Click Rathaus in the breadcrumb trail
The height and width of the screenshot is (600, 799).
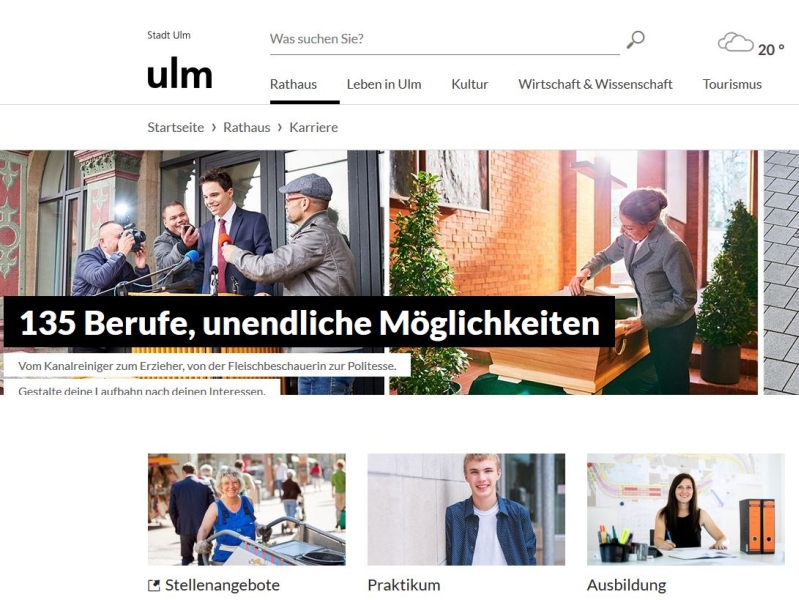coord(247,127)
